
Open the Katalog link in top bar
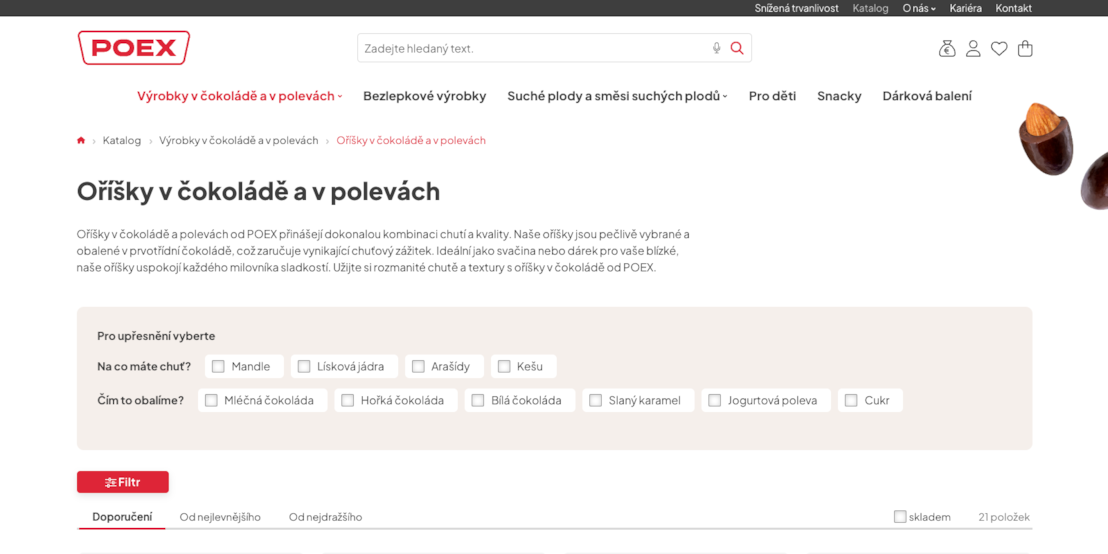871,8
